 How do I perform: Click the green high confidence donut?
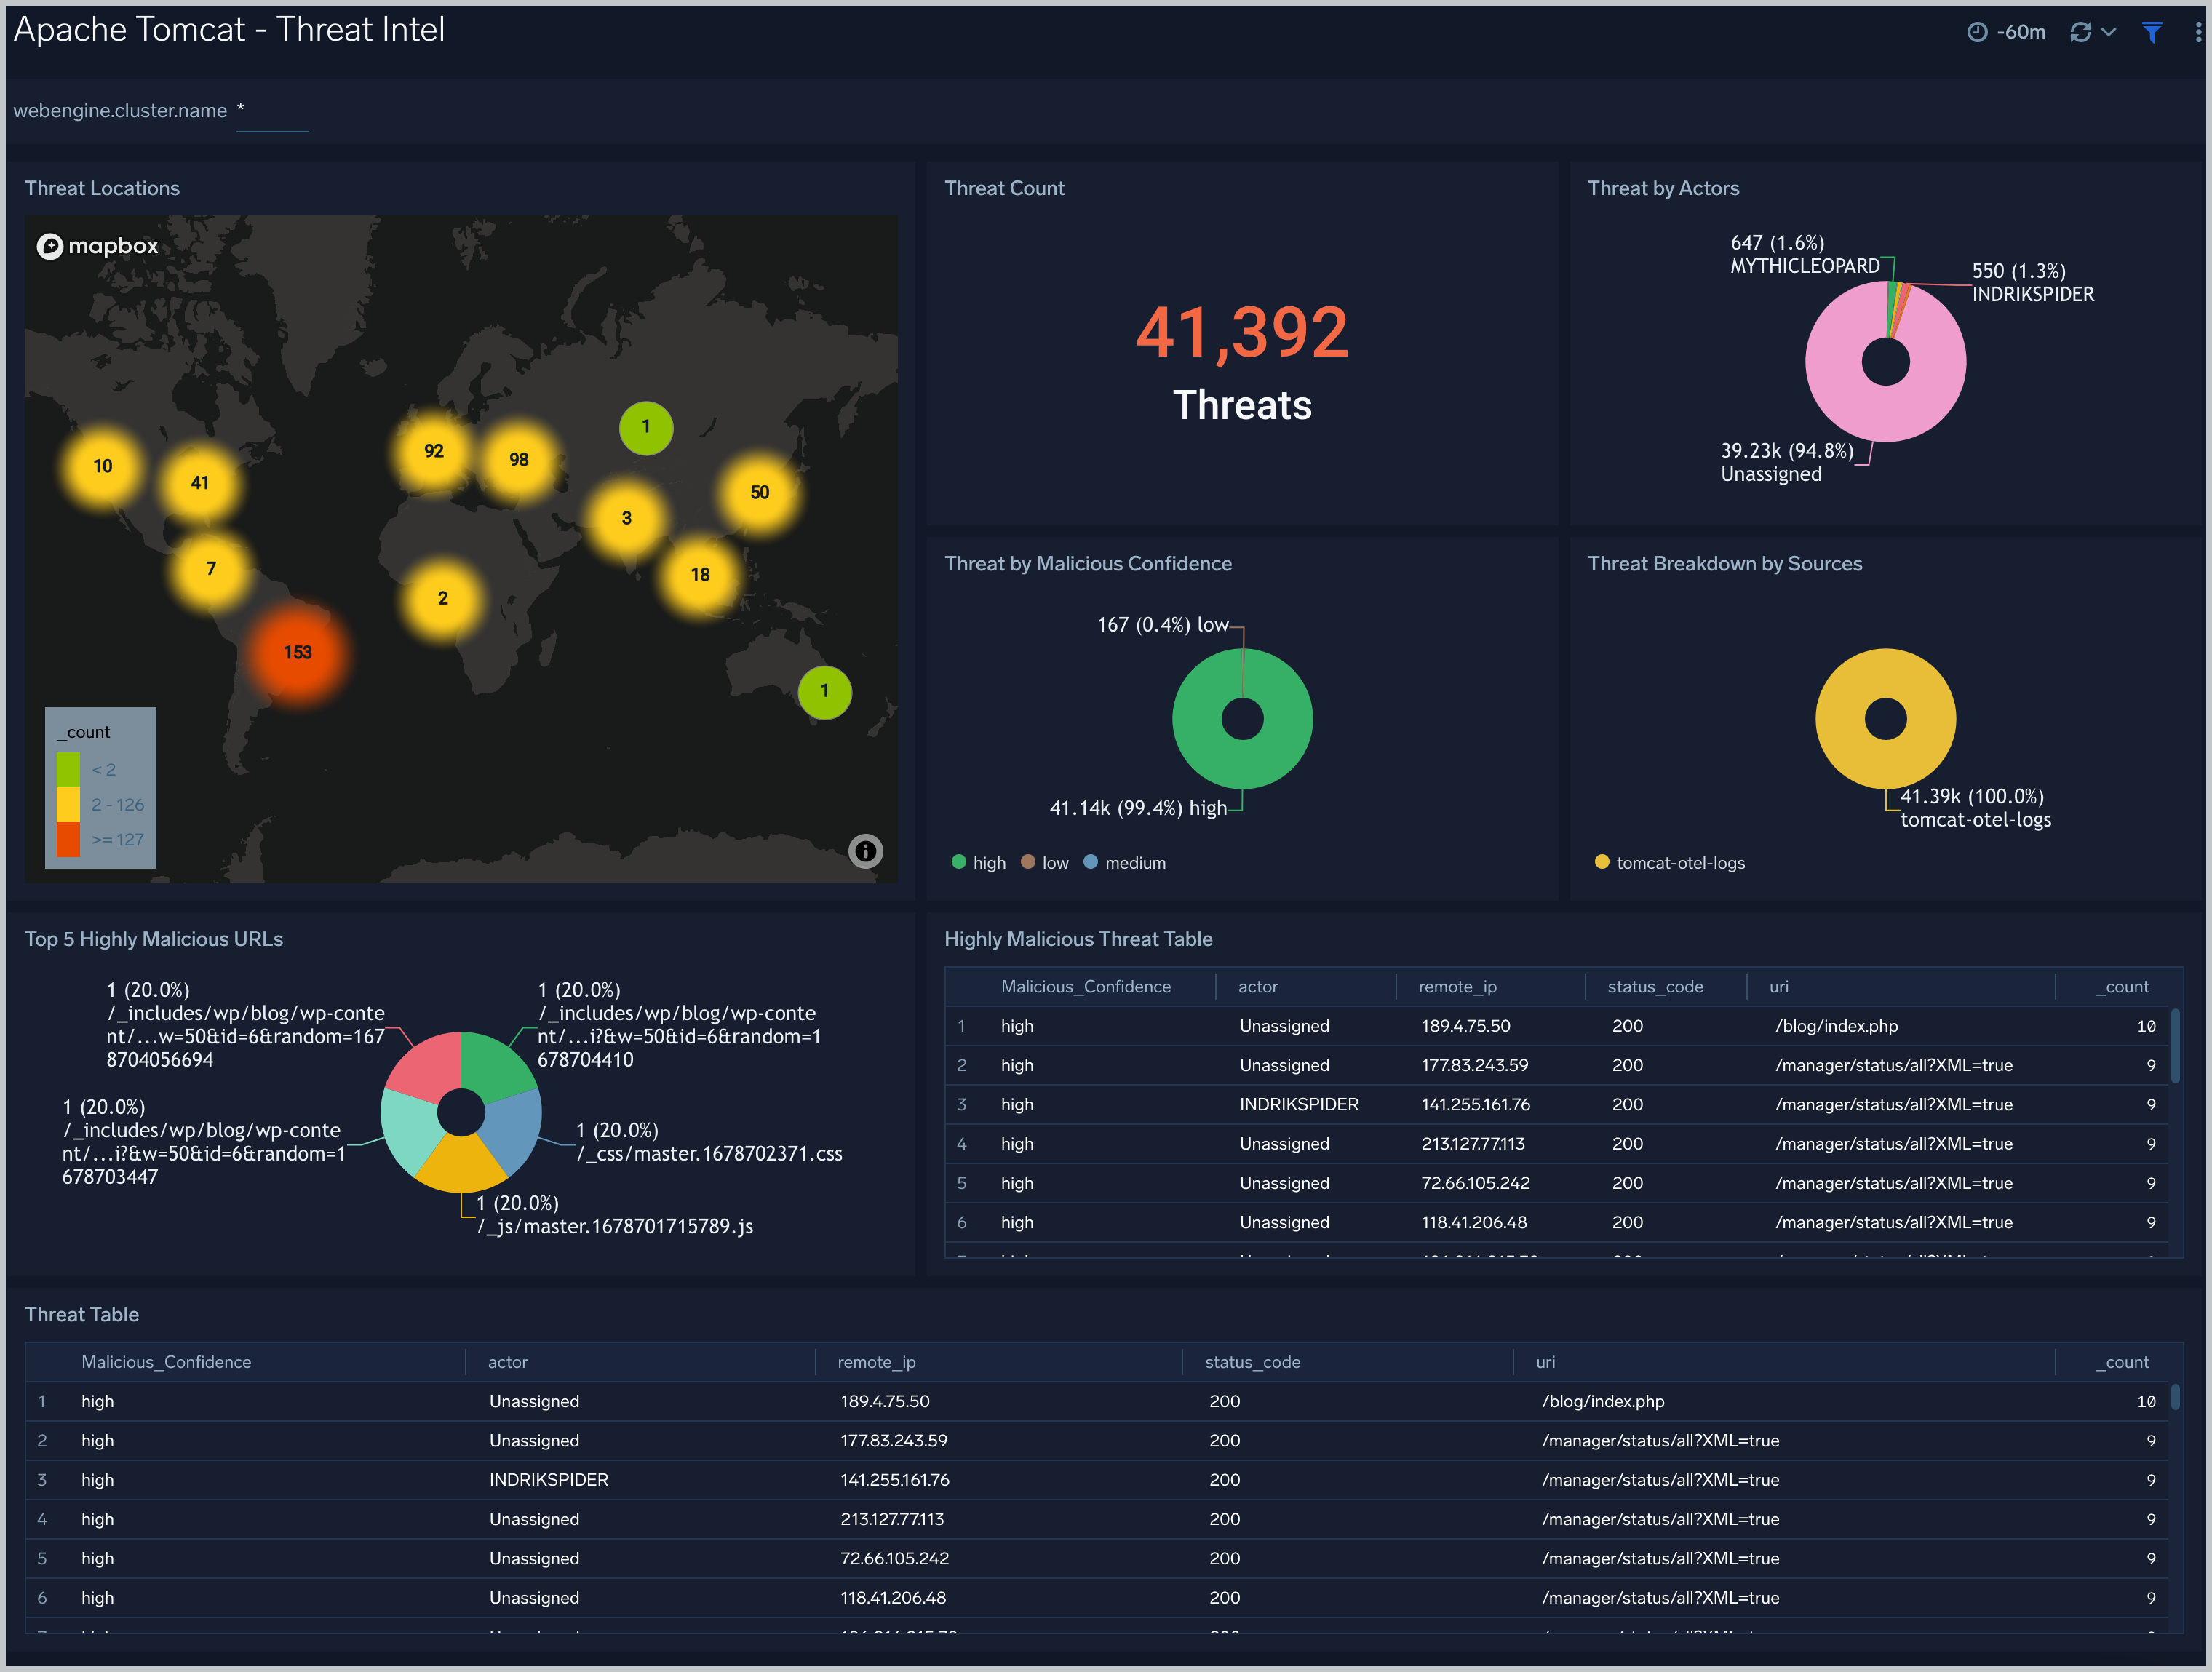(x=1243, y=764)
